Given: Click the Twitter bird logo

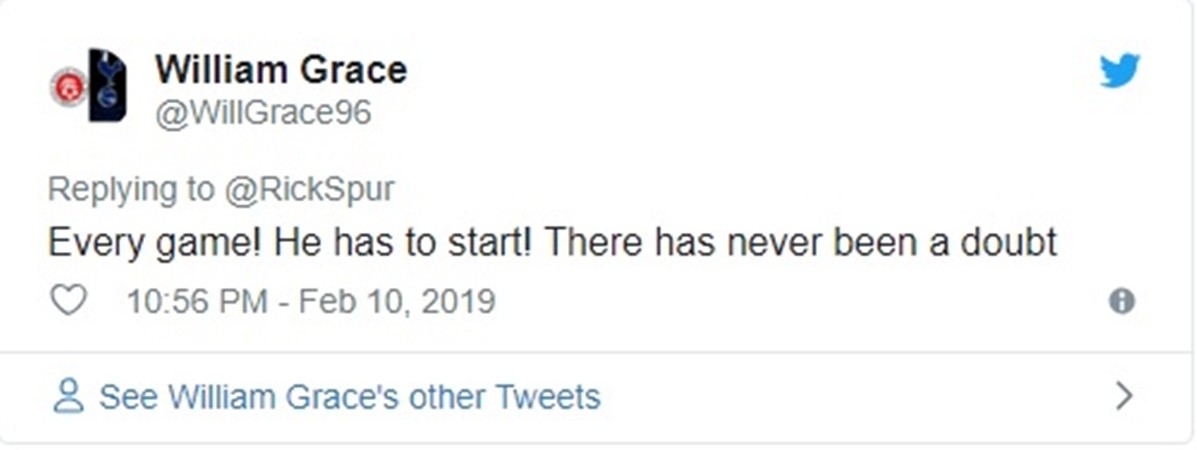Looking at the screenshot, I should coord(1120,71).
